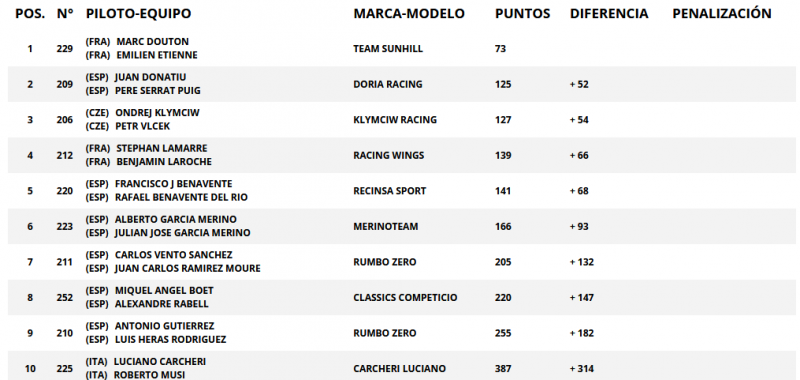Select CARLOS VENTO SANCHEZ driver
This screenshot has height=380, width=800.
(173, 255)
